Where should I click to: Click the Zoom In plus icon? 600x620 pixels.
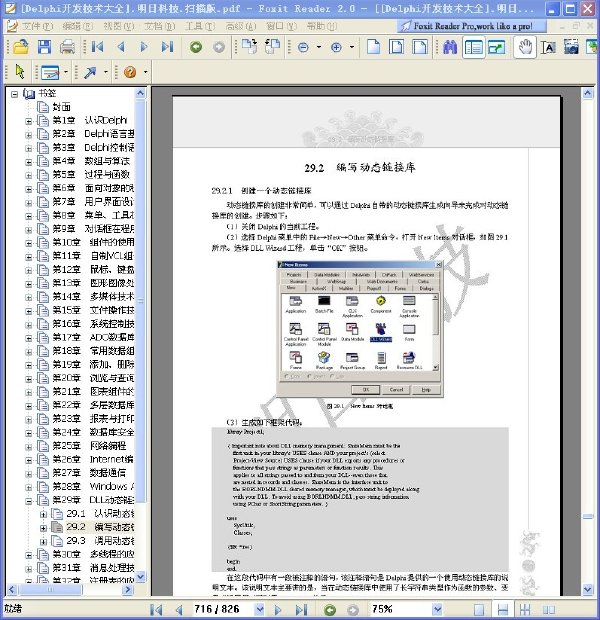point(336,47)
